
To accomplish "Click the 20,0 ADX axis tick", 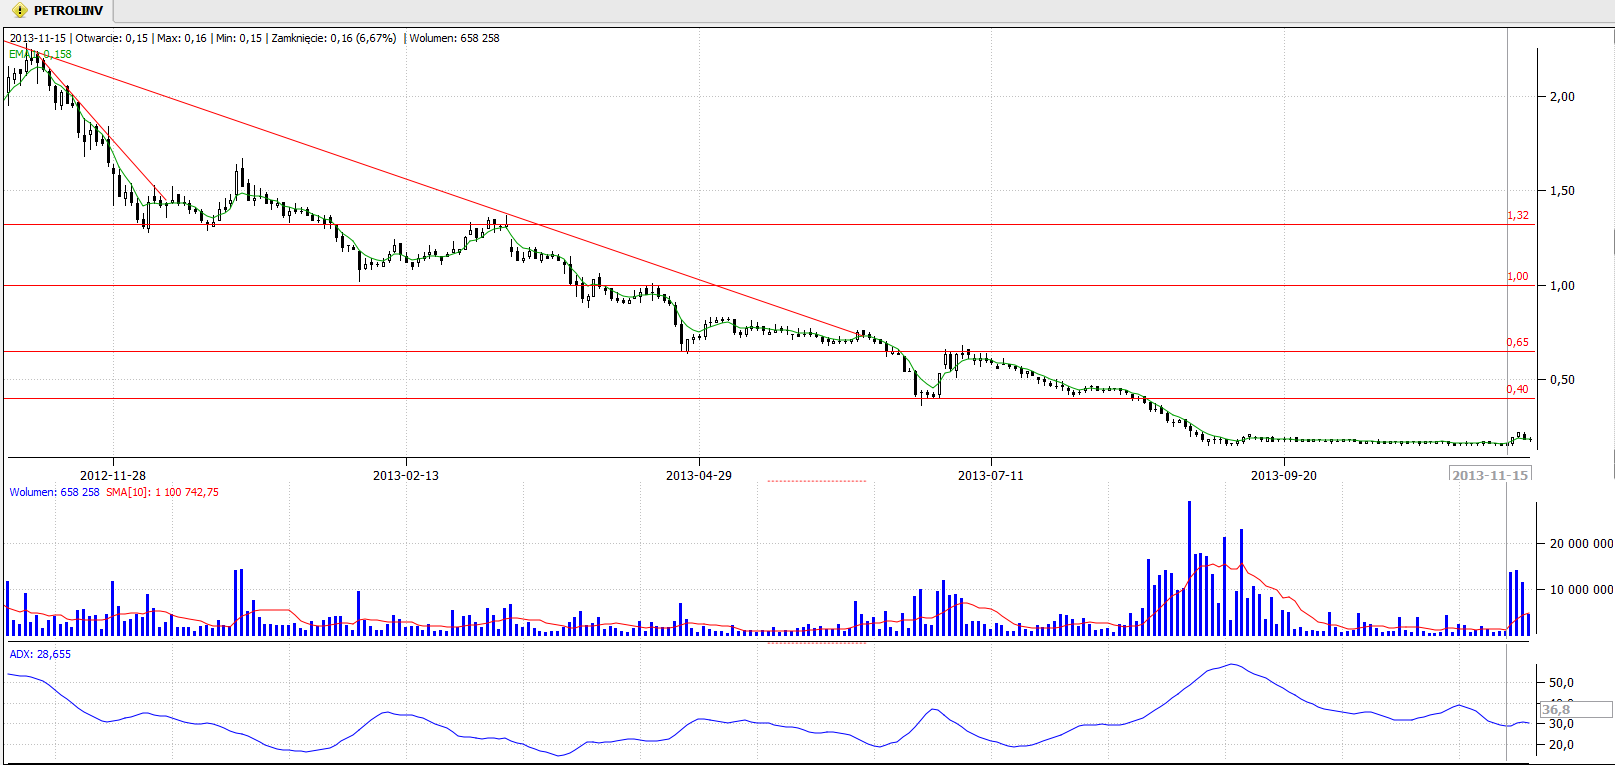I will pyautogui.click(x=1562, y=744).
